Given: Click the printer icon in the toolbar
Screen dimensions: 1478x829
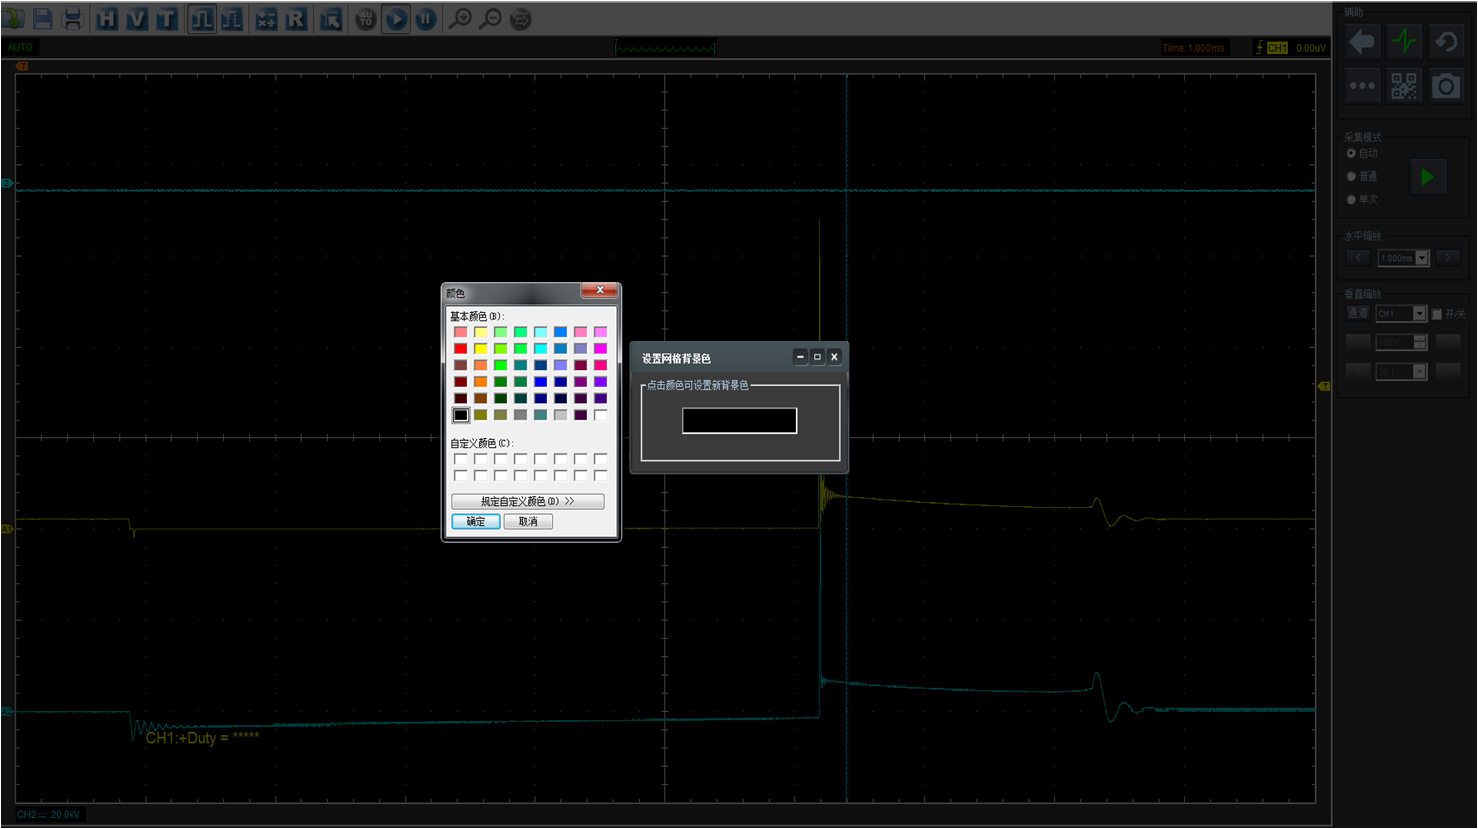Looking at the screenshot, I should tap(72, 19).
